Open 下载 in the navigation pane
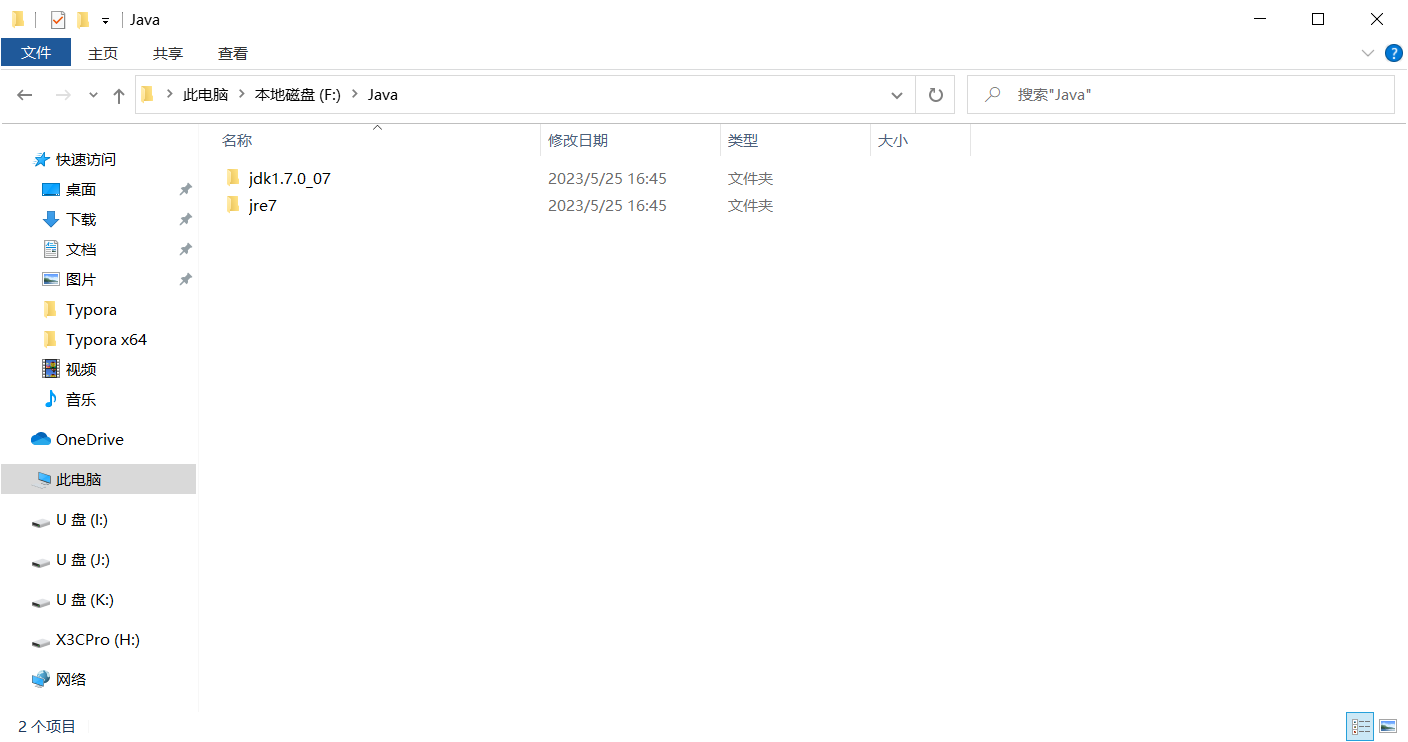 point(81,219)
